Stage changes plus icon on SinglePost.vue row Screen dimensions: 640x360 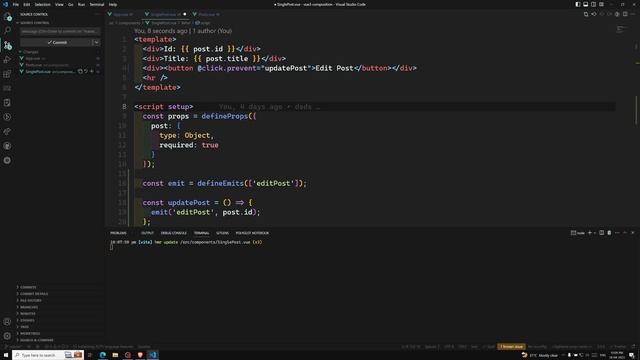pyautogui.click(x=91, y=71)
